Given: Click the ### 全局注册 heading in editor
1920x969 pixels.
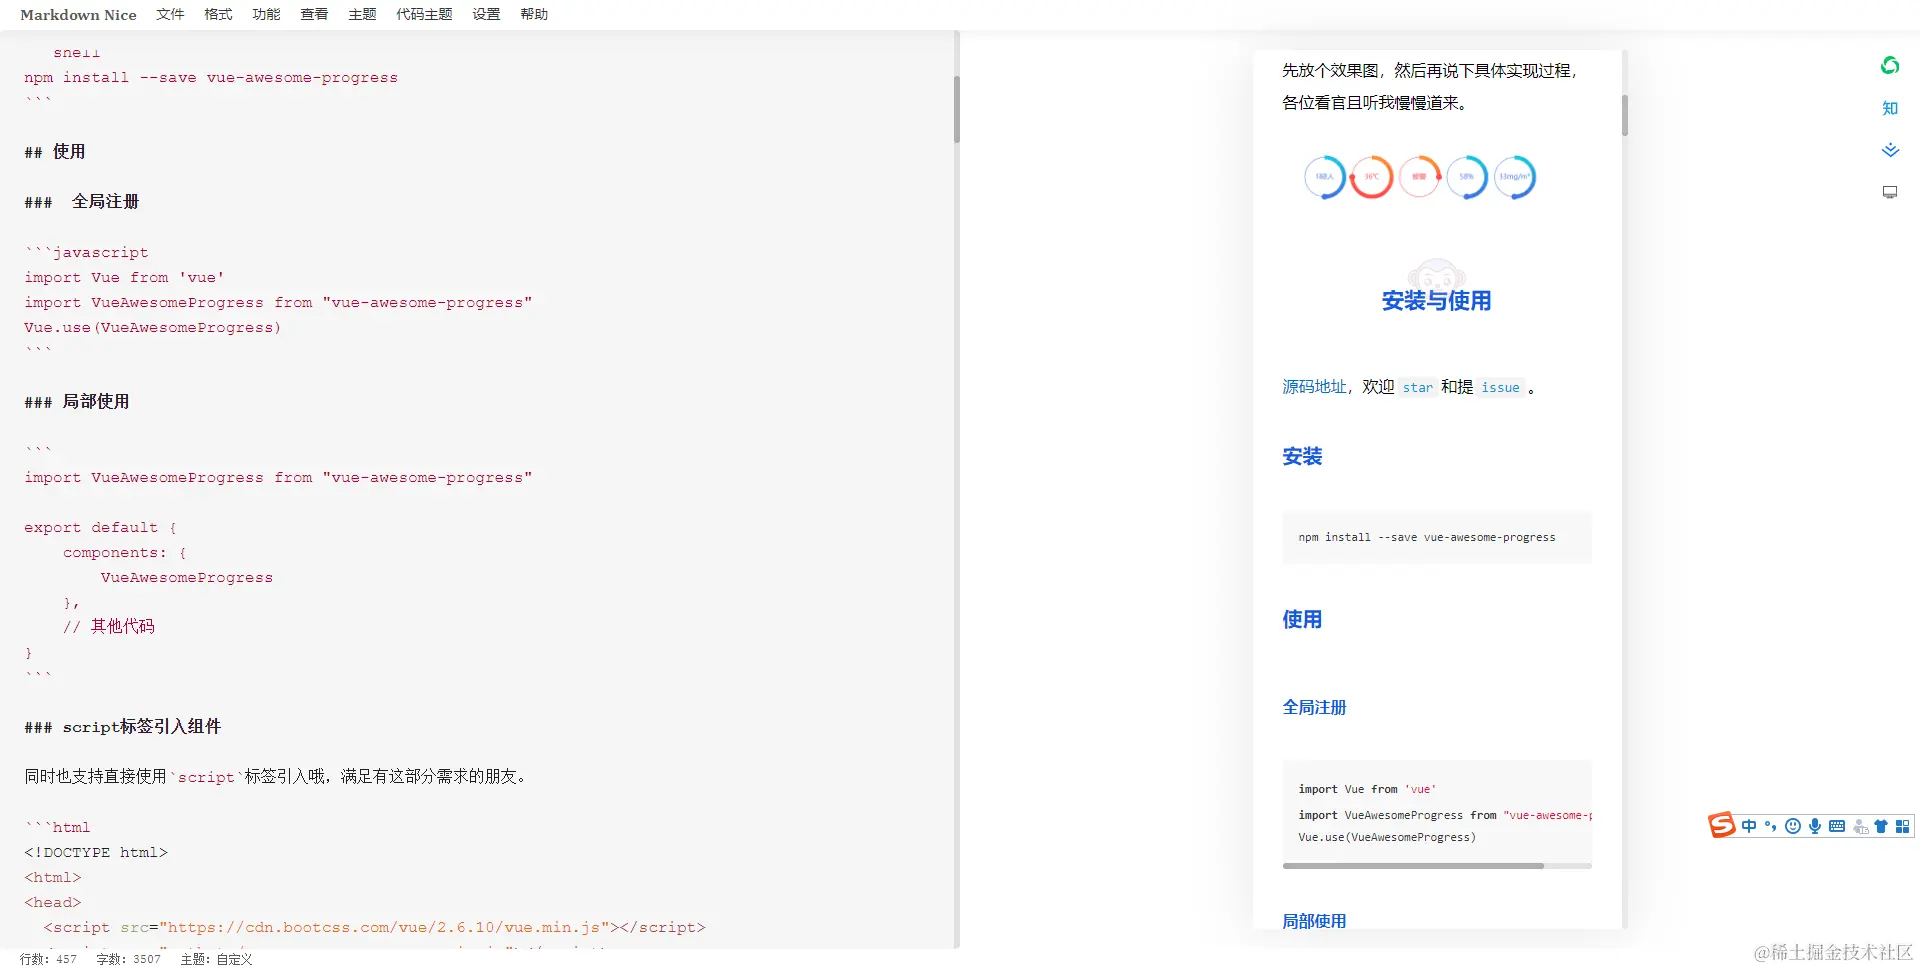Looking at the screenshot, I should [82, 202].
